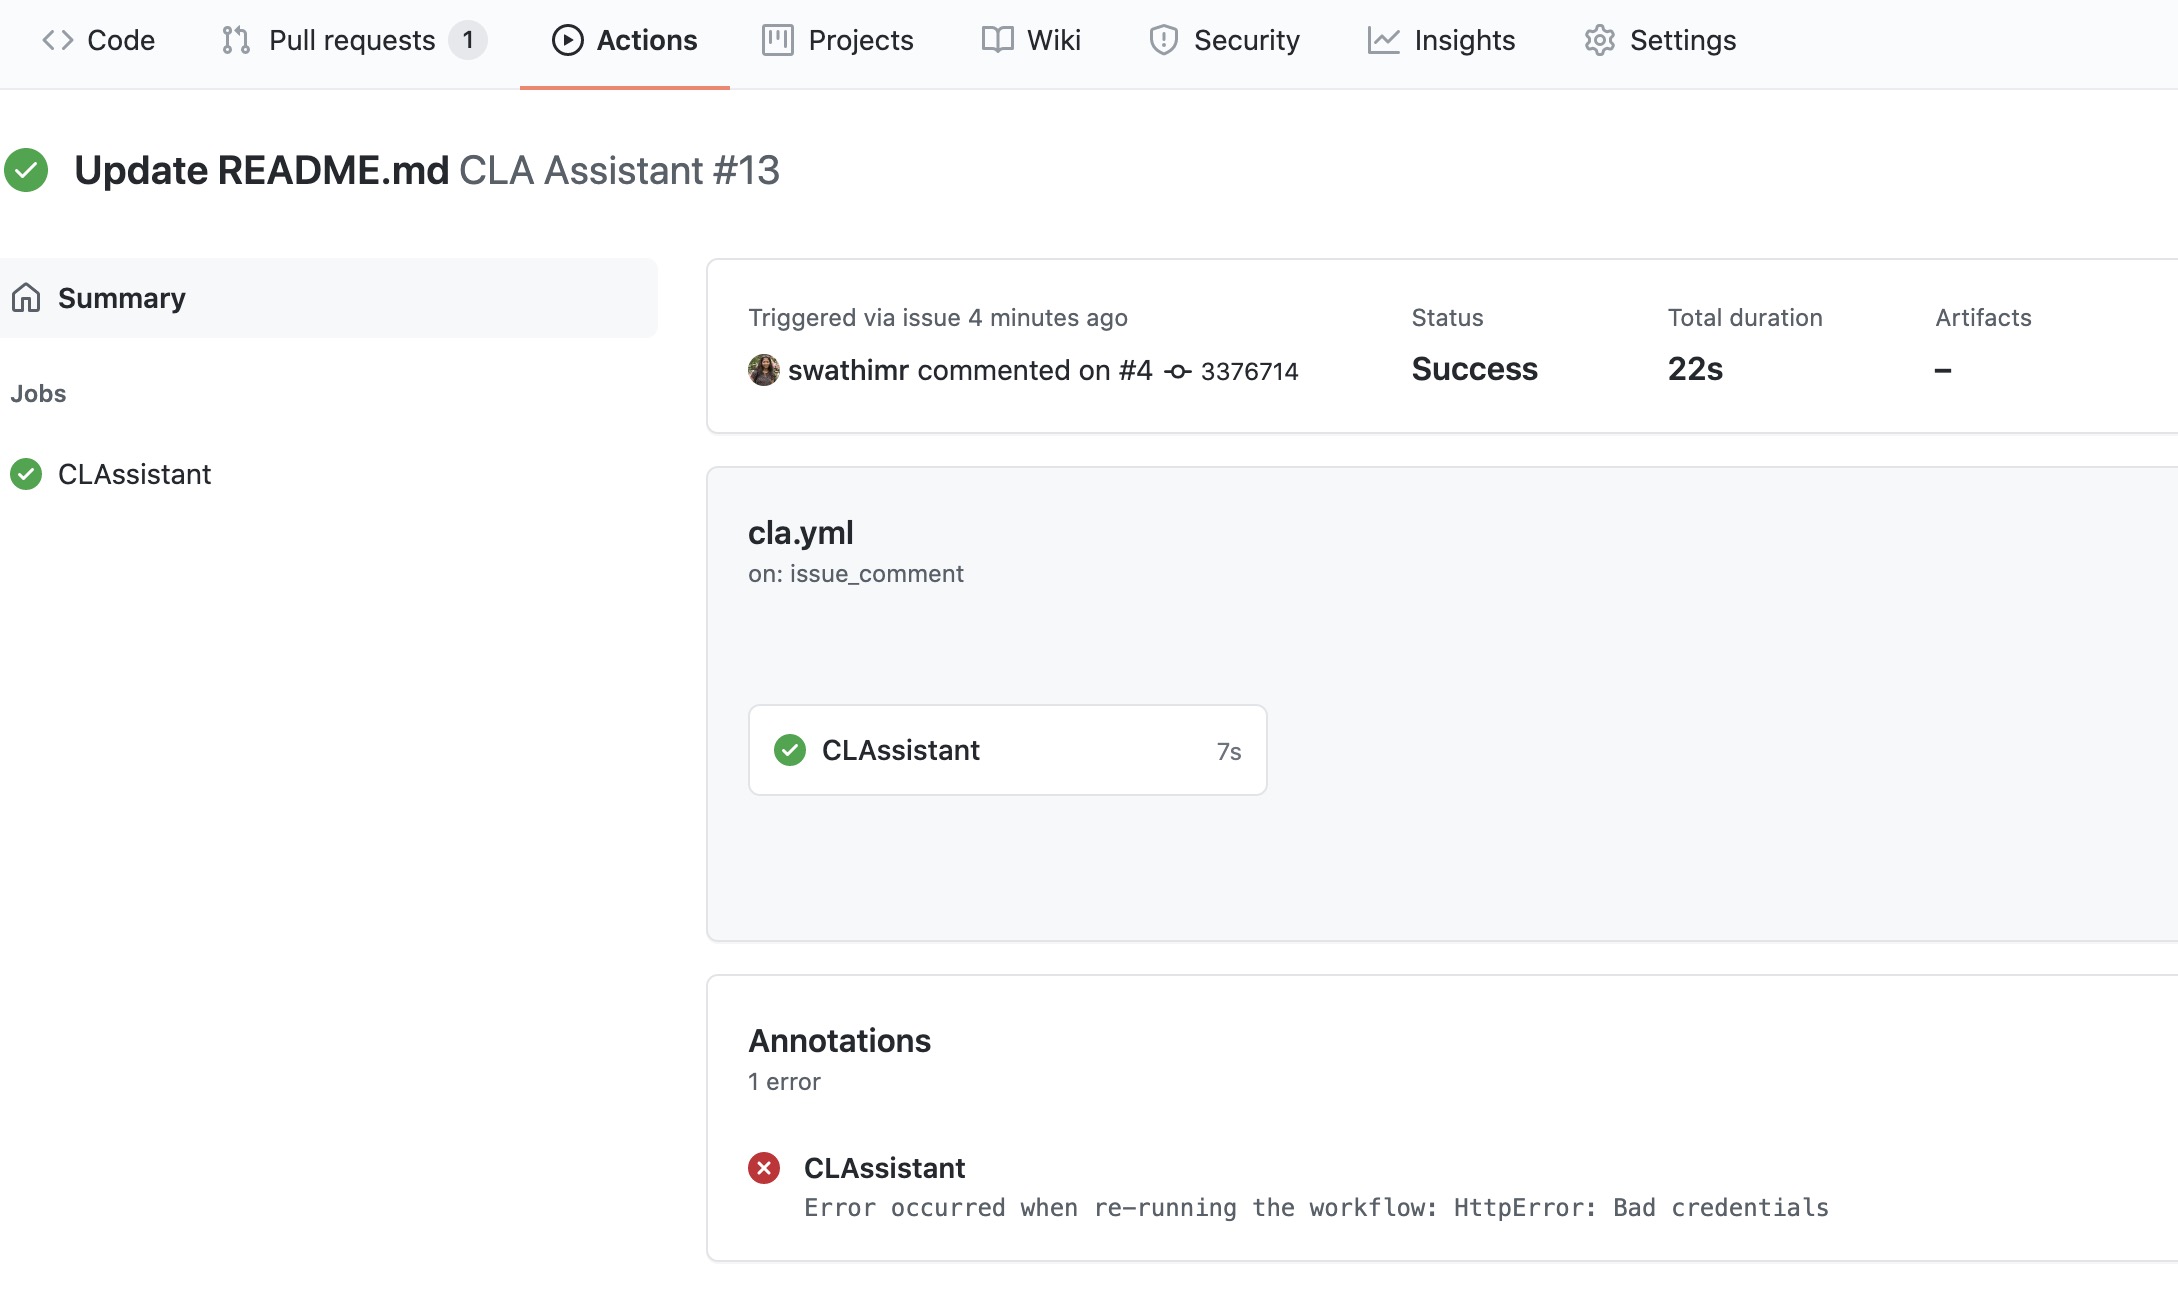Click the Settings gear icon
This screenshot has width=2178, height=1298.
[1599, 40]
